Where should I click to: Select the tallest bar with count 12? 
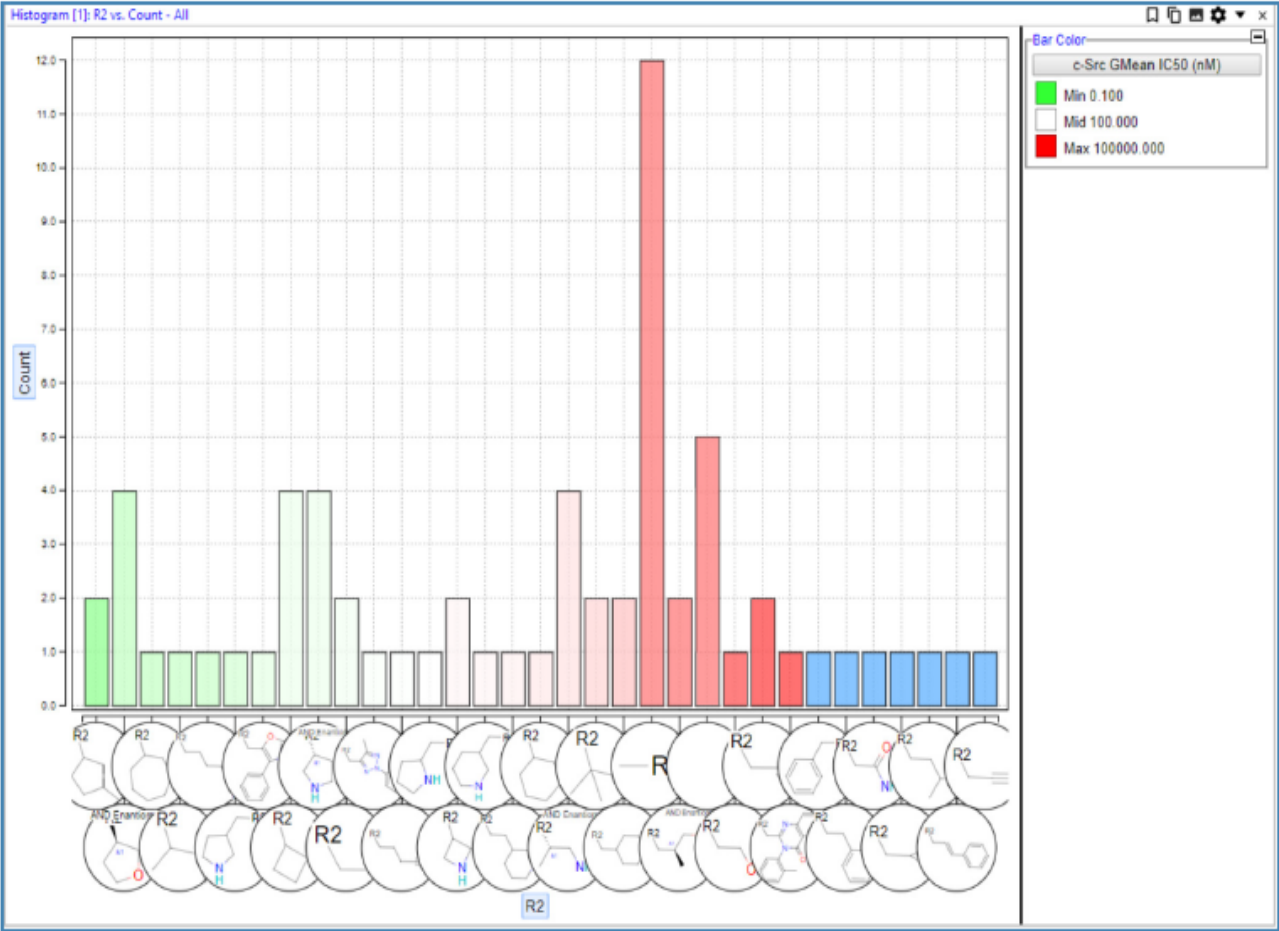tap(652, 382)
